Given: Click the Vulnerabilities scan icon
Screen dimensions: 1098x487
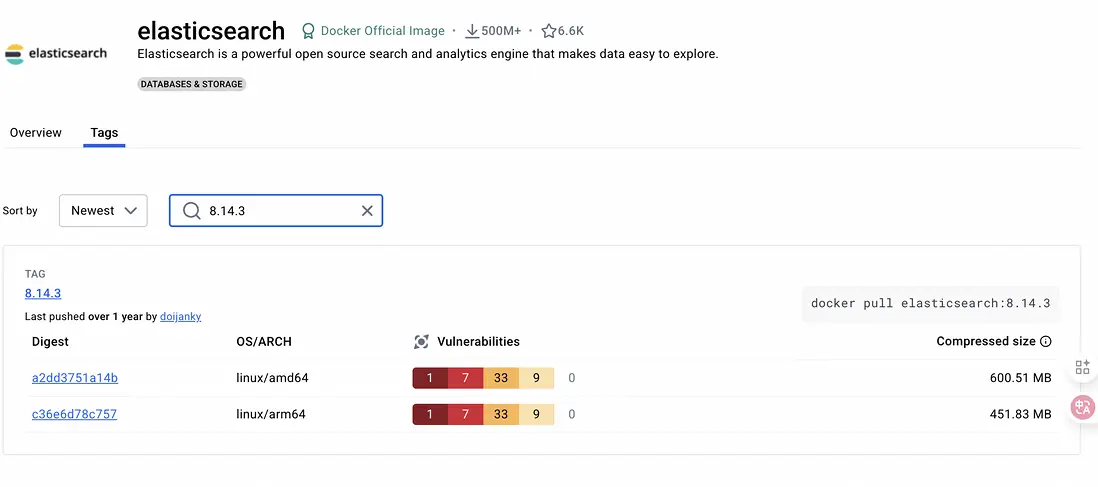Looking at the screenshot, I should (421, 342).
